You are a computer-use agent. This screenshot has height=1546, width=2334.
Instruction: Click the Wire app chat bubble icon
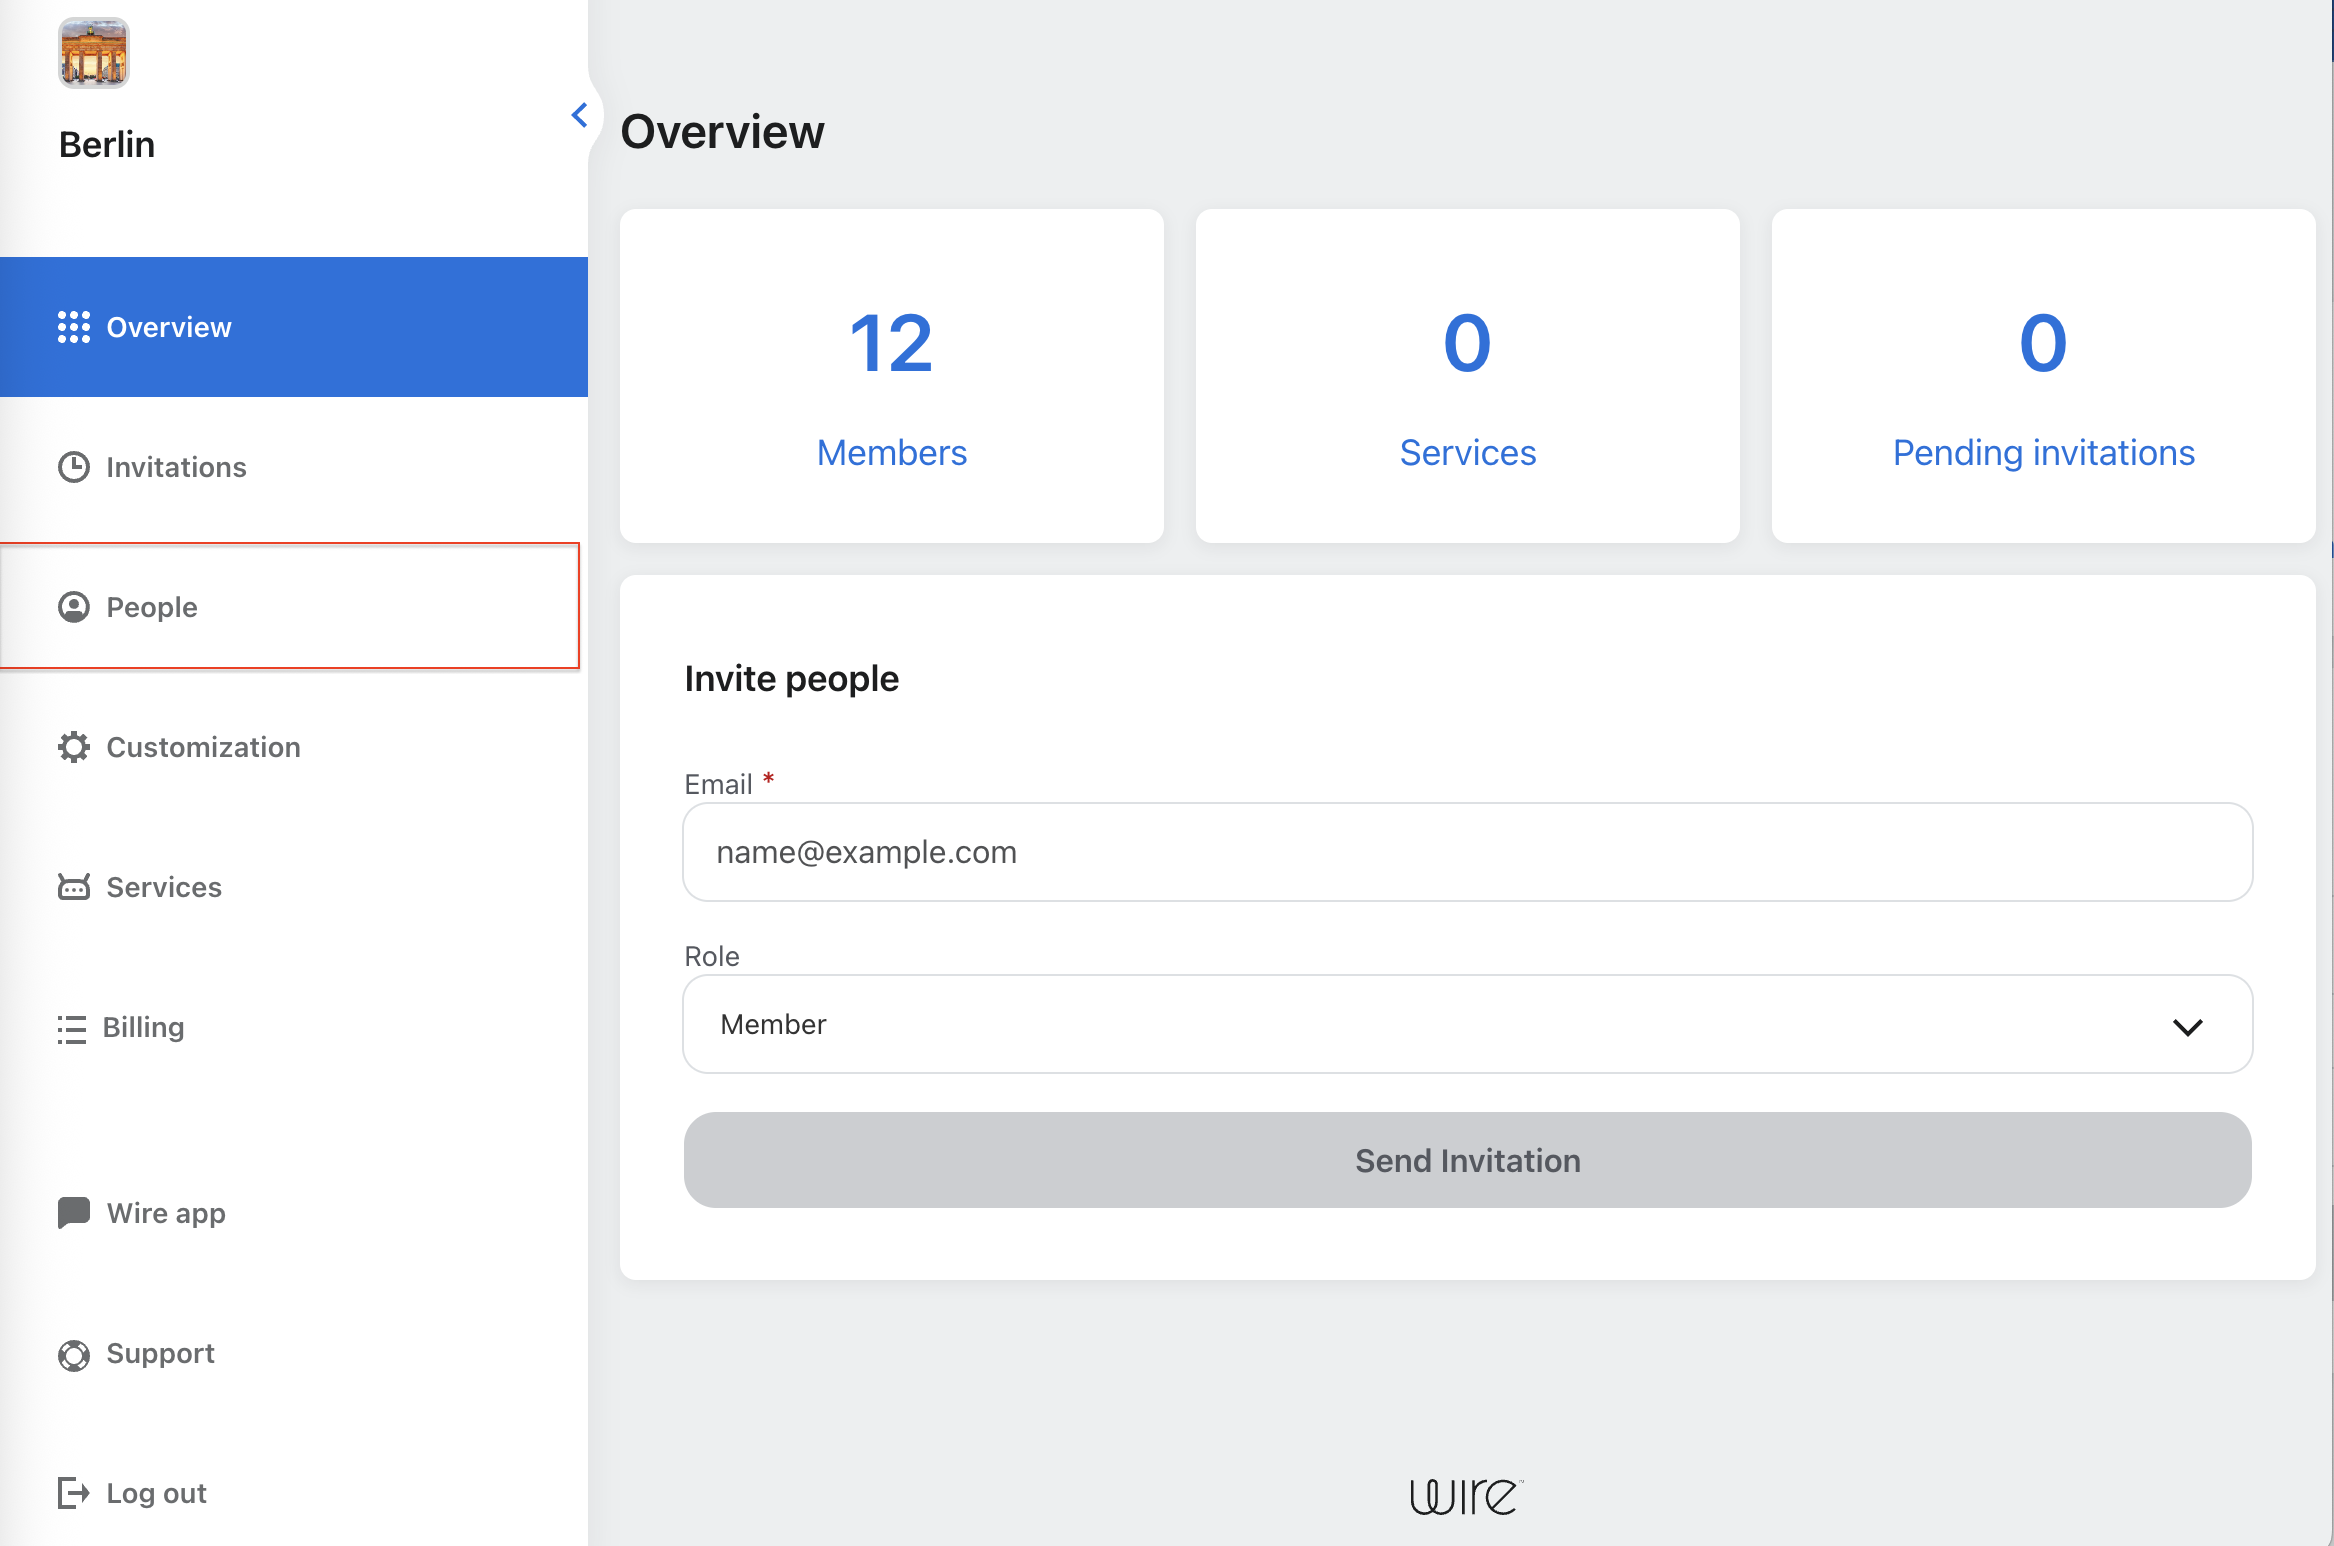point(74,1213)
